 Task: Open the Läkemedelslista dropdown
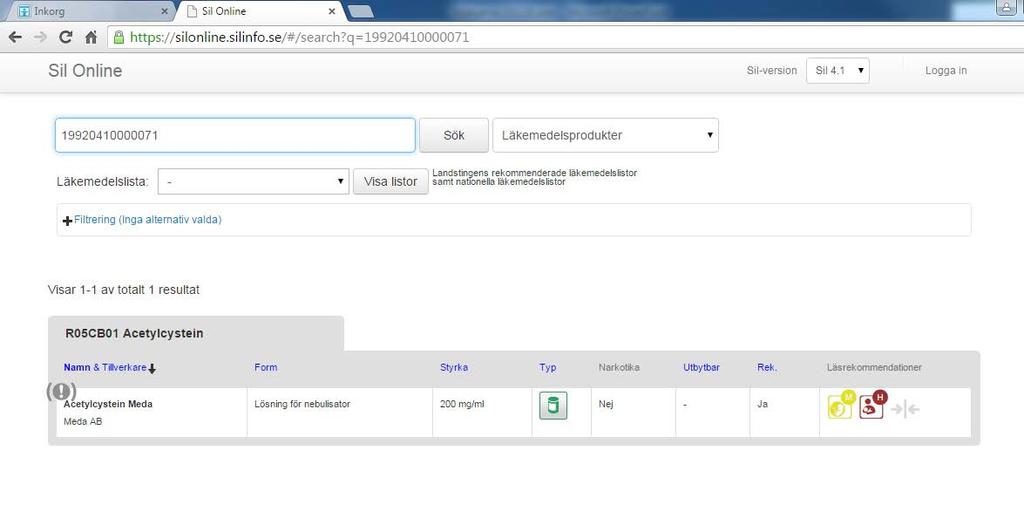tap(253, 182)
